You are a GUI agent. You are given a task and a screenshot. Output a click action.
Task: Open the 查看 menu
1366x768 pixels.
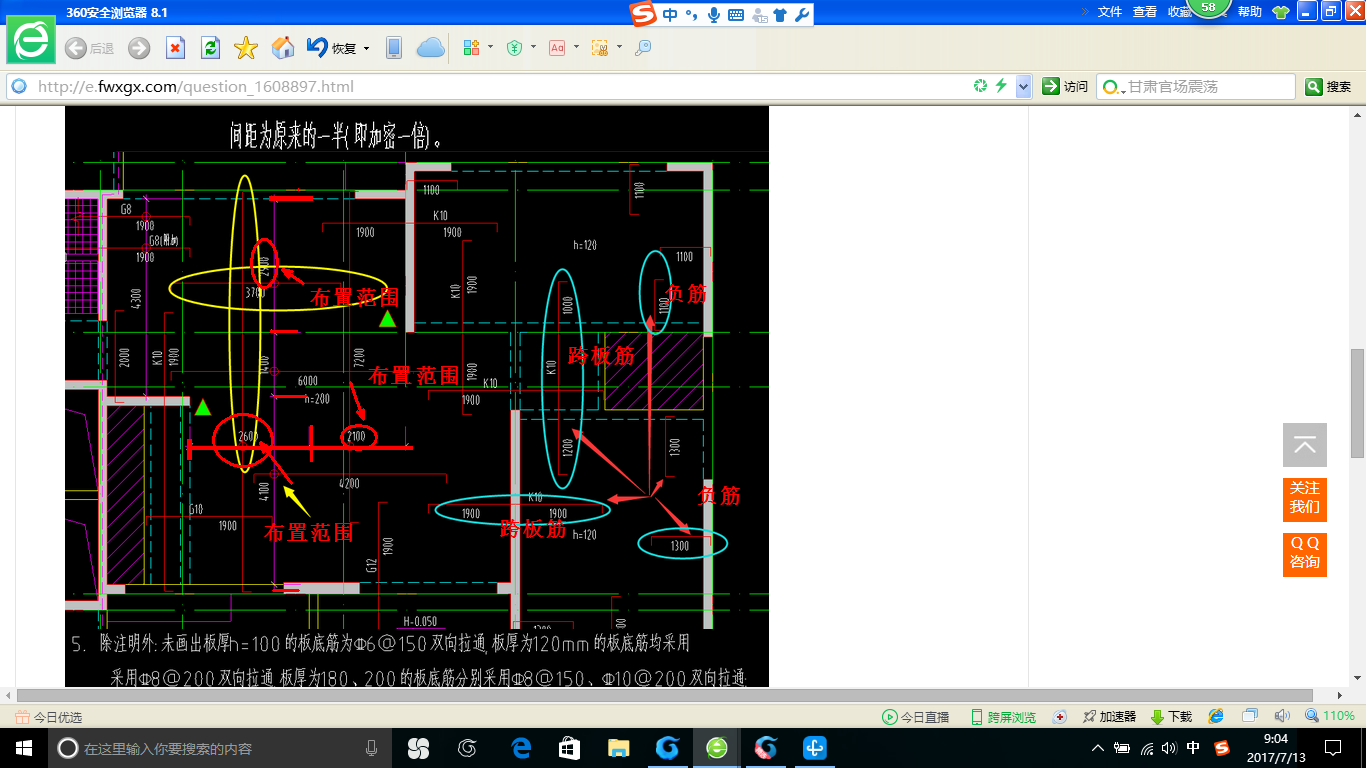(1145, 11)
